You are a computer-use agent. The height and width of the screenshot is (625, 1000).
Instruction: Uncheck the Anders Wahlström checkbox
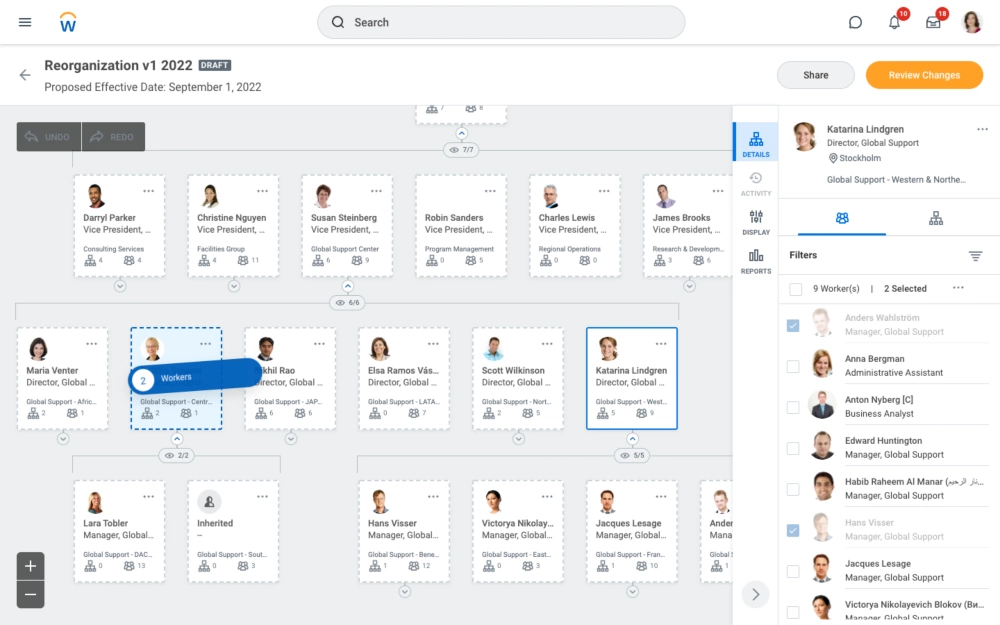[x=793, y=325]
